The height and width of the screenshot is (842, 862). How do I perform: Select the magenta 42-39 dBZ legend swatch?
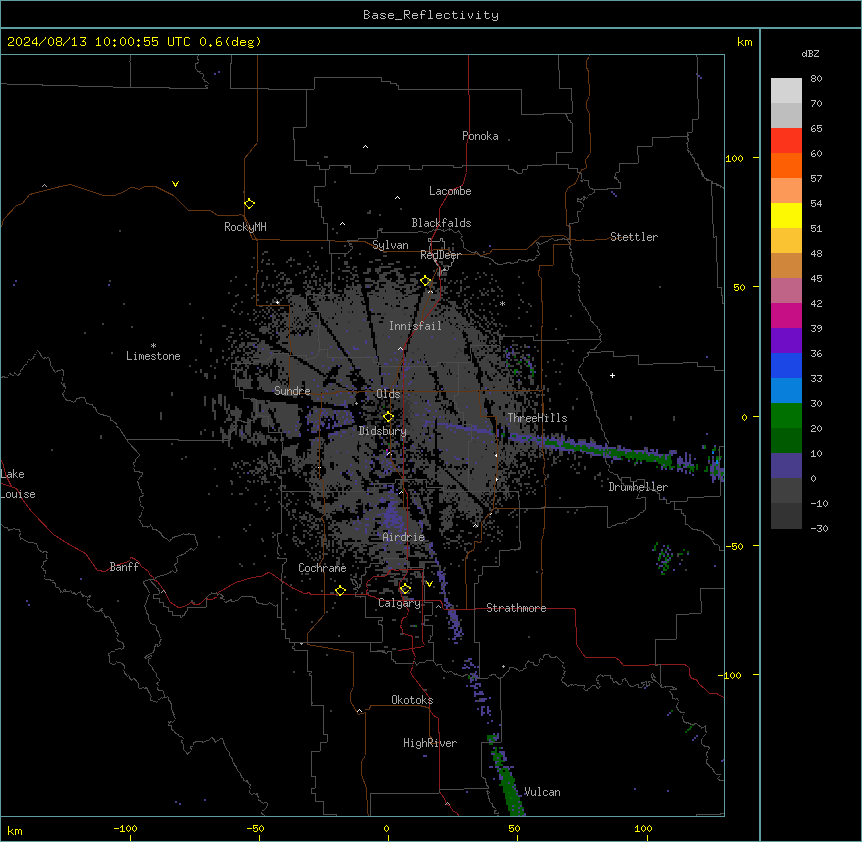click(786, 315)
